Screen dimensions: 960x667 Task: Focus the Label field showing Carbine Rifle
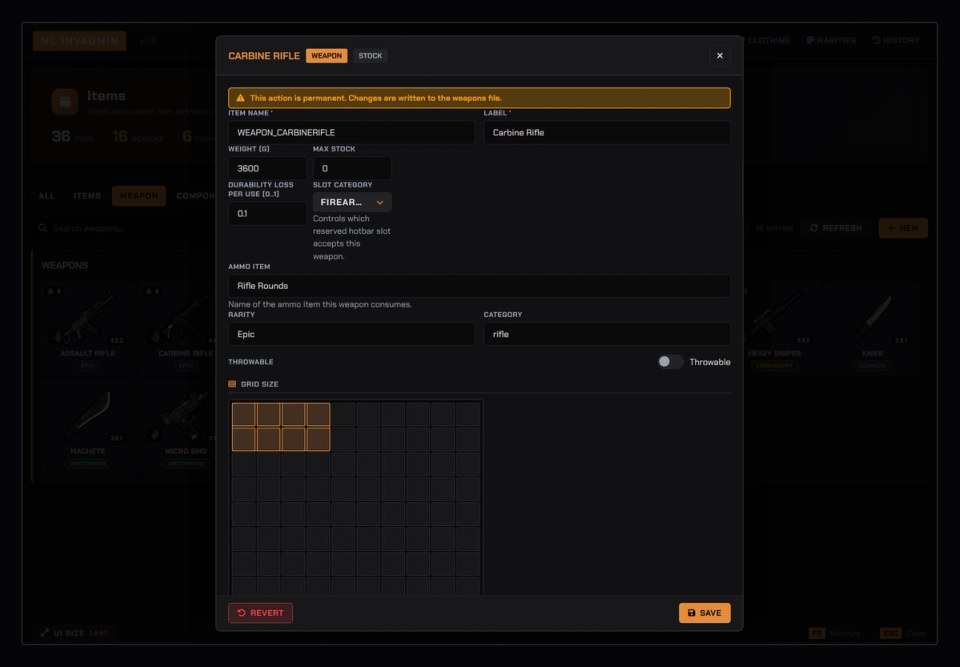click(607, 132)
